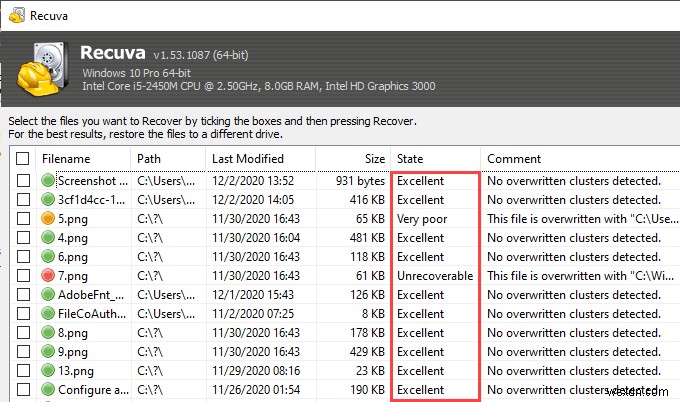Click green status icon of 9.png
The width and height of the screenshot is (680, 402).
tap(48, 352)
